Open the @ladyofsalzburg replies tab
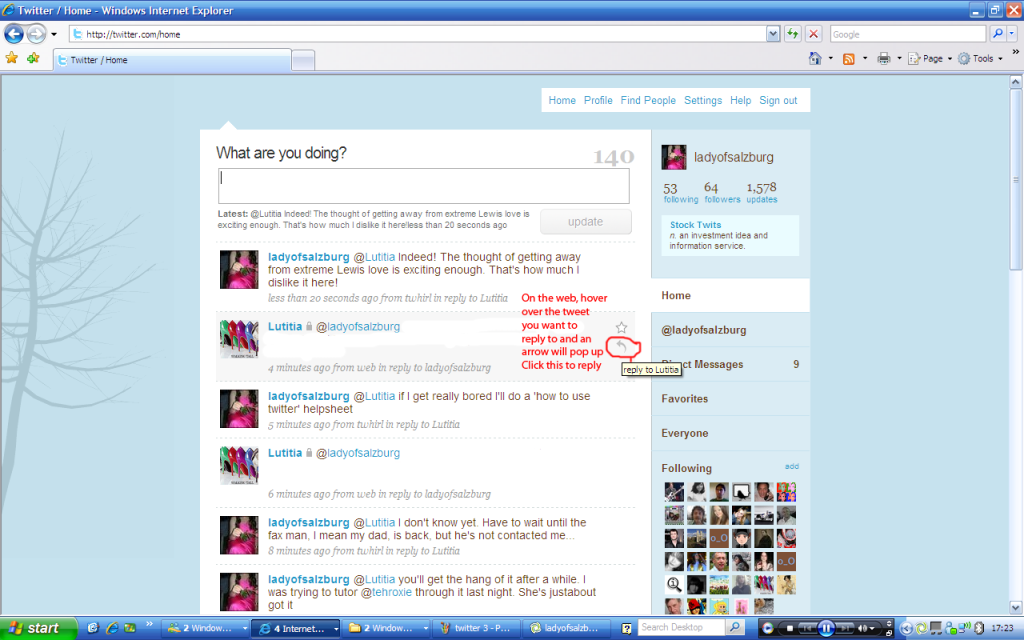The height and width of the screenshot is (640, 1024). 730,330
